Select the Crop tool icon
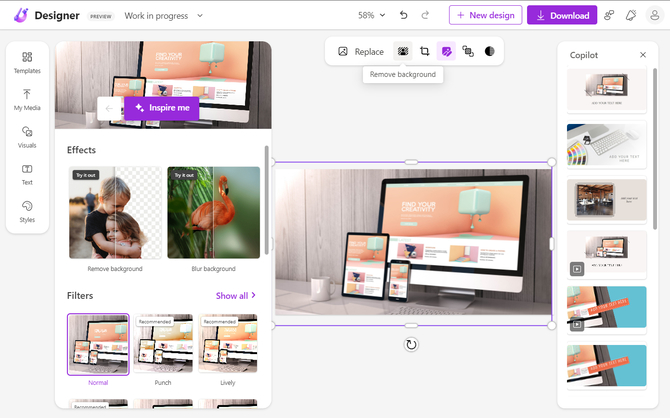This screenshot has width=670, height=418. point(424,51)
